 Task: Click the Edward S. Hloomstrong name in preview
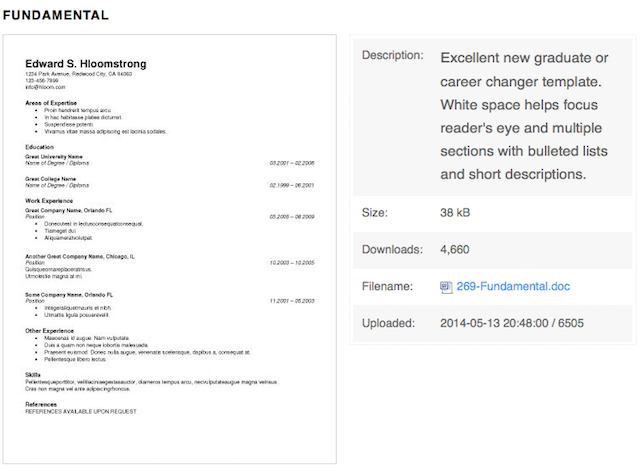coord(86,64)
